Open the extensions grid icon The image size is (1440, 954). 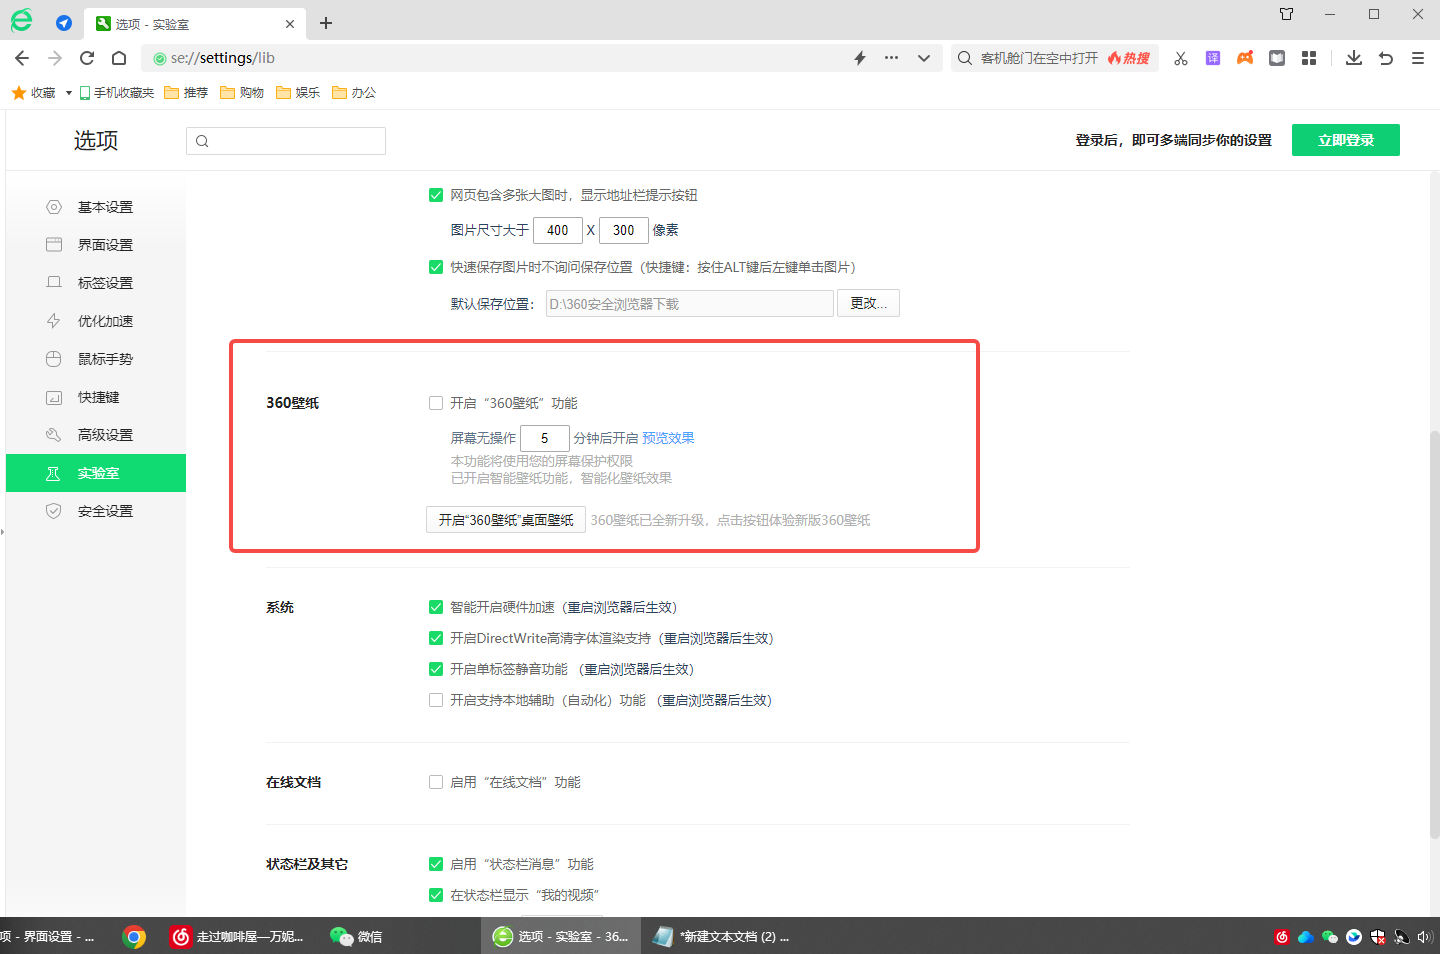coord(1309,58)
